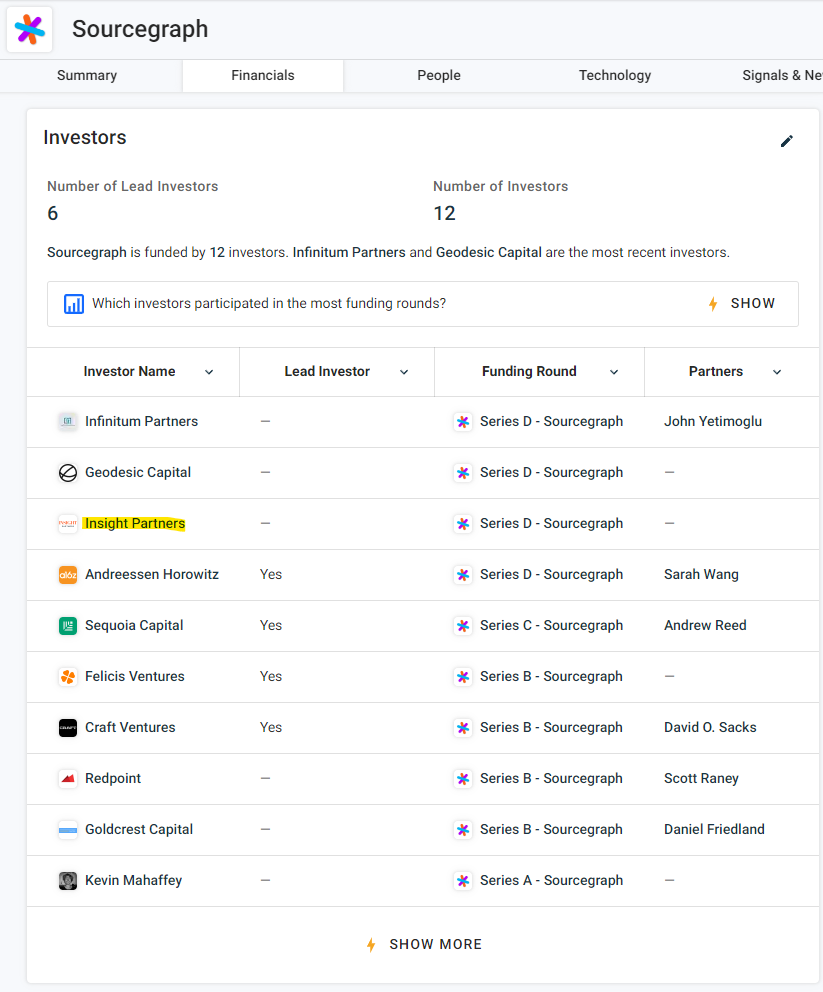Go to the Technology tab
The width and height of the screenshot is (823, 992).
click(615, 75)
